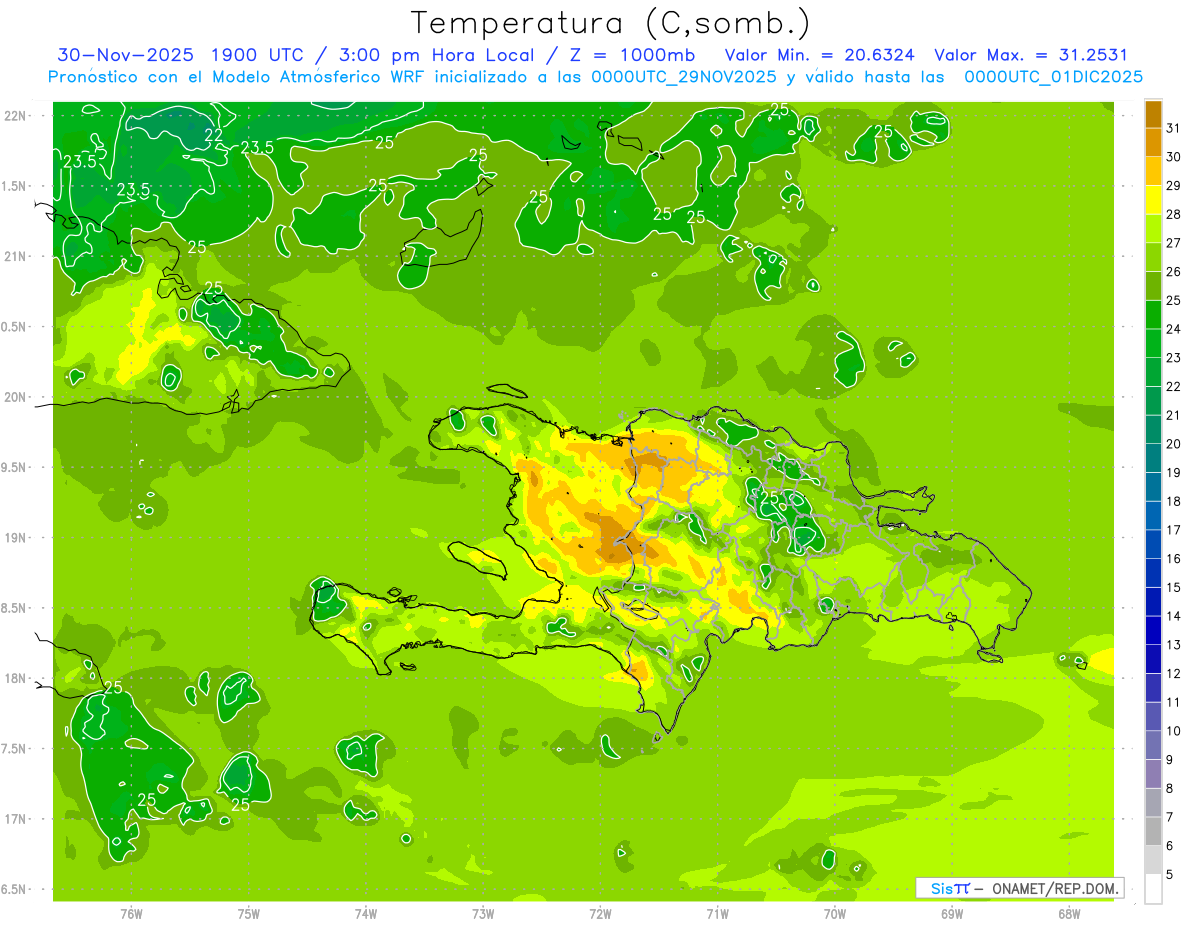Click legend value '11'

(x=1174, y=702)
